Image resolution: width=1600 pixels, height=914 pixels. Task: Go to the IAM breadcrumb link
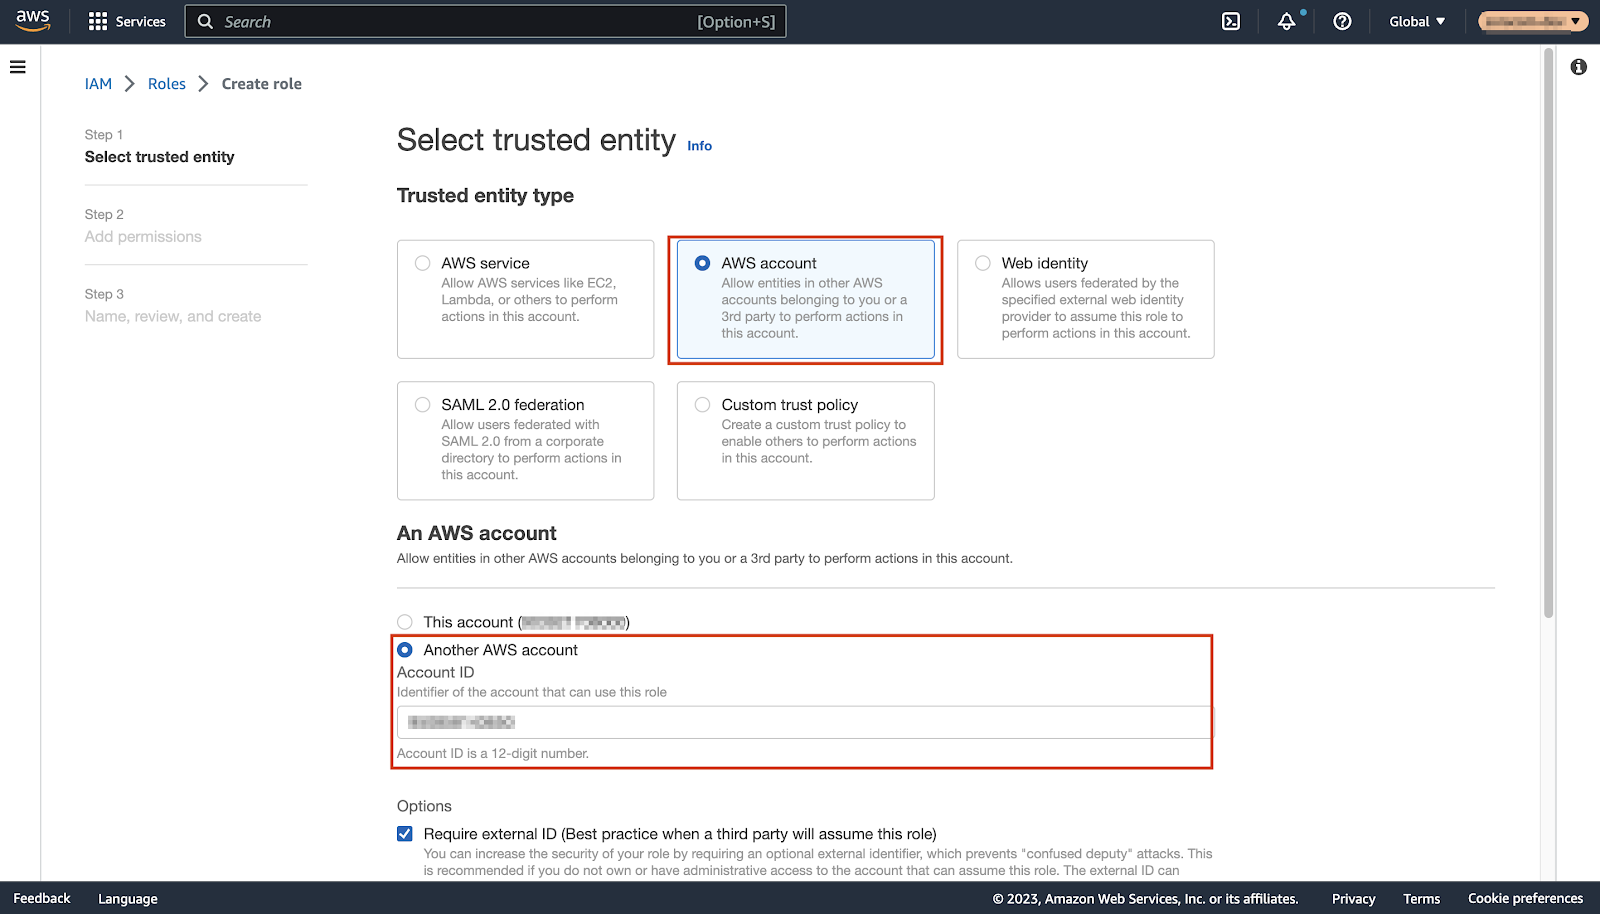point(98,84)
